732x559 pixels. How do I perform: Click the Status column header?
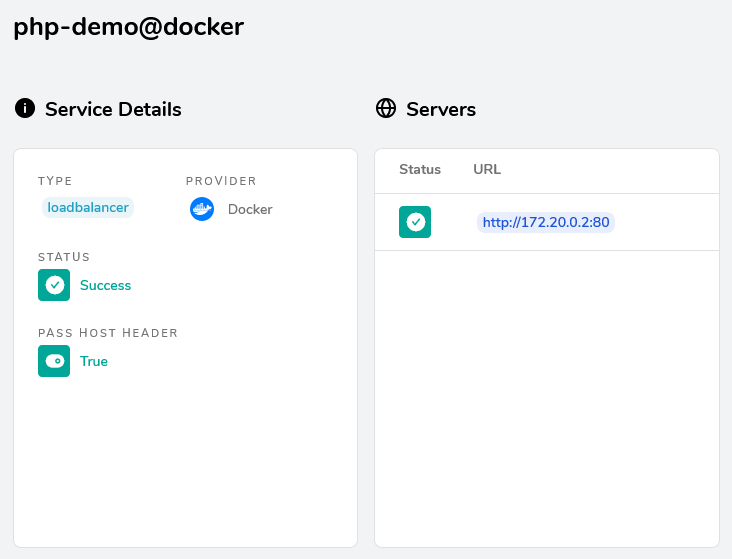pos(420,170)
